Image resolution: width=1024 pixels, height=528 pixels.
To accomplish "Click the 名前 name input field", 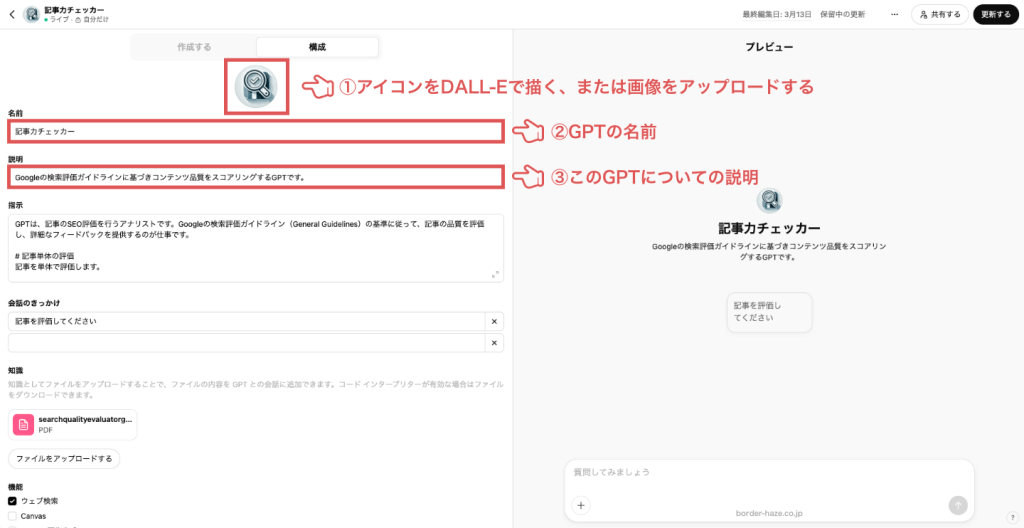I will point(255,131).
